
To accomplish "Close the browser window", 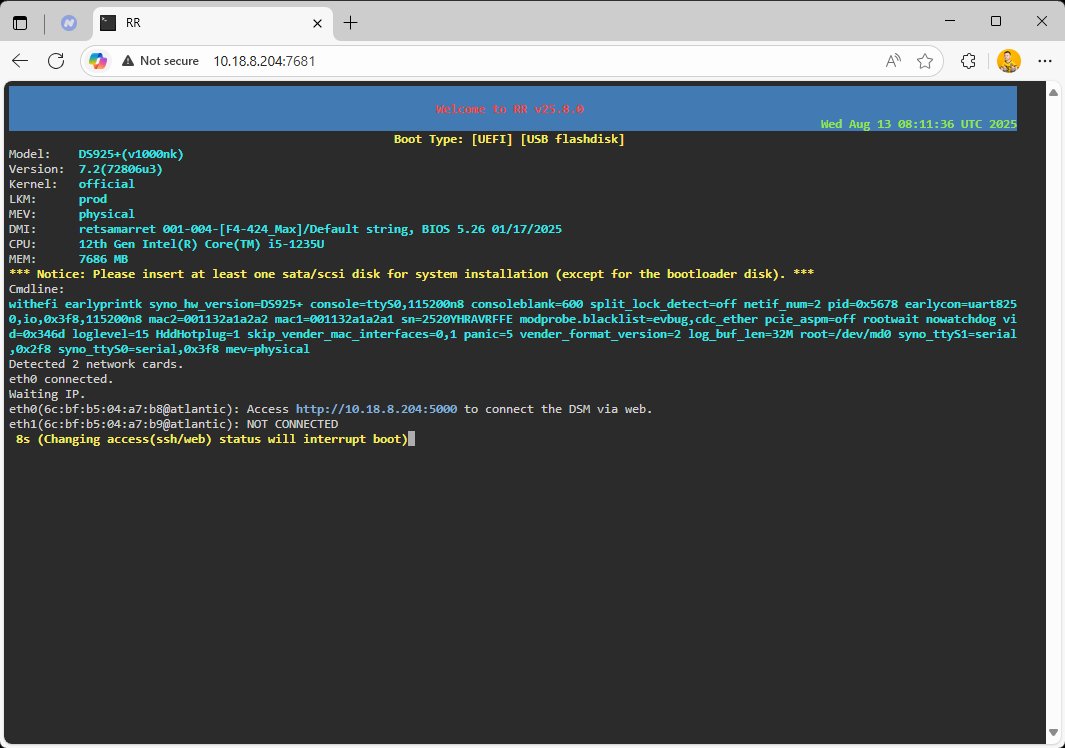I will pos(1042,21).
